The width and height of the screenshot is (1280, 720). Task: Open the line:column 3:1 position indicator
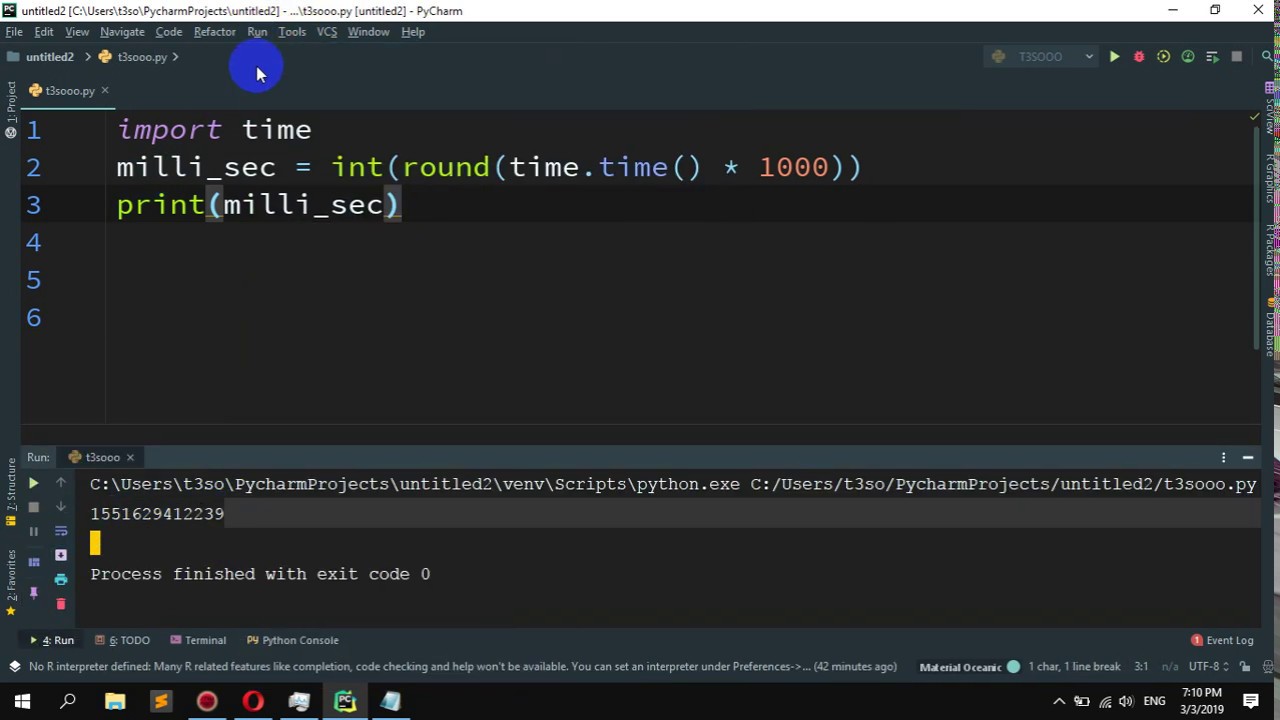coord(1141,667)
